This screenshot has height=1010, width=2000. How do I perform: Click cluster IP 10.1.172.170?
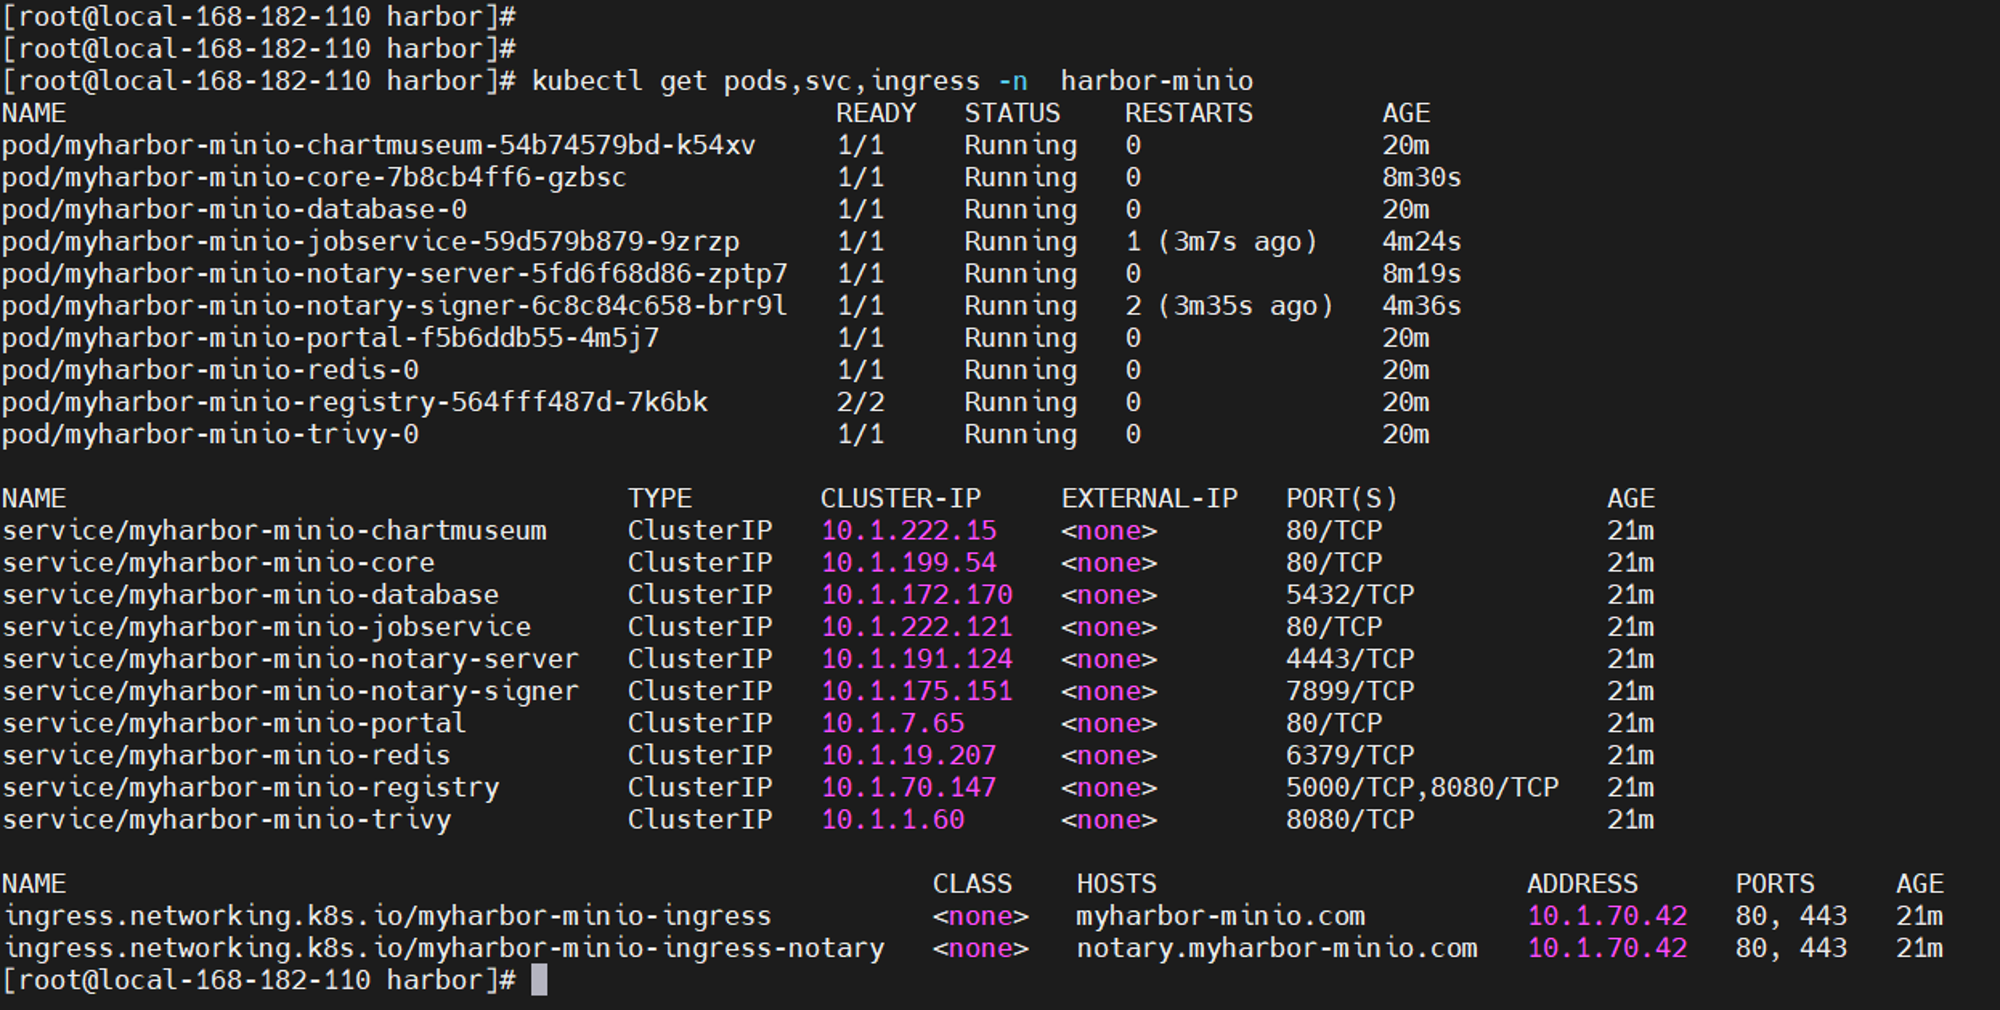pos(917,594)
